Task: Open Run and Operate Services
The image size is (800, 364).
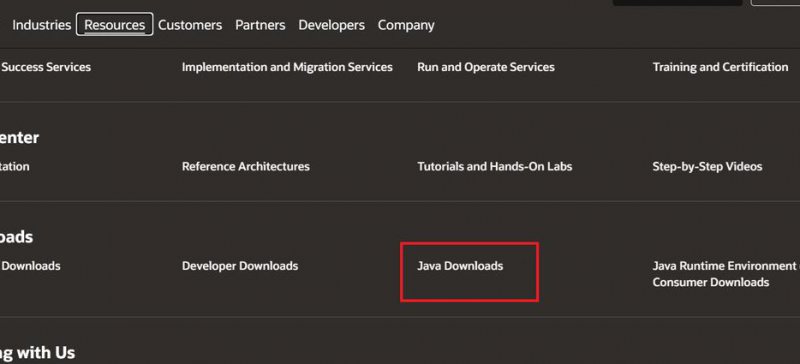Action: tap(486, 67)
